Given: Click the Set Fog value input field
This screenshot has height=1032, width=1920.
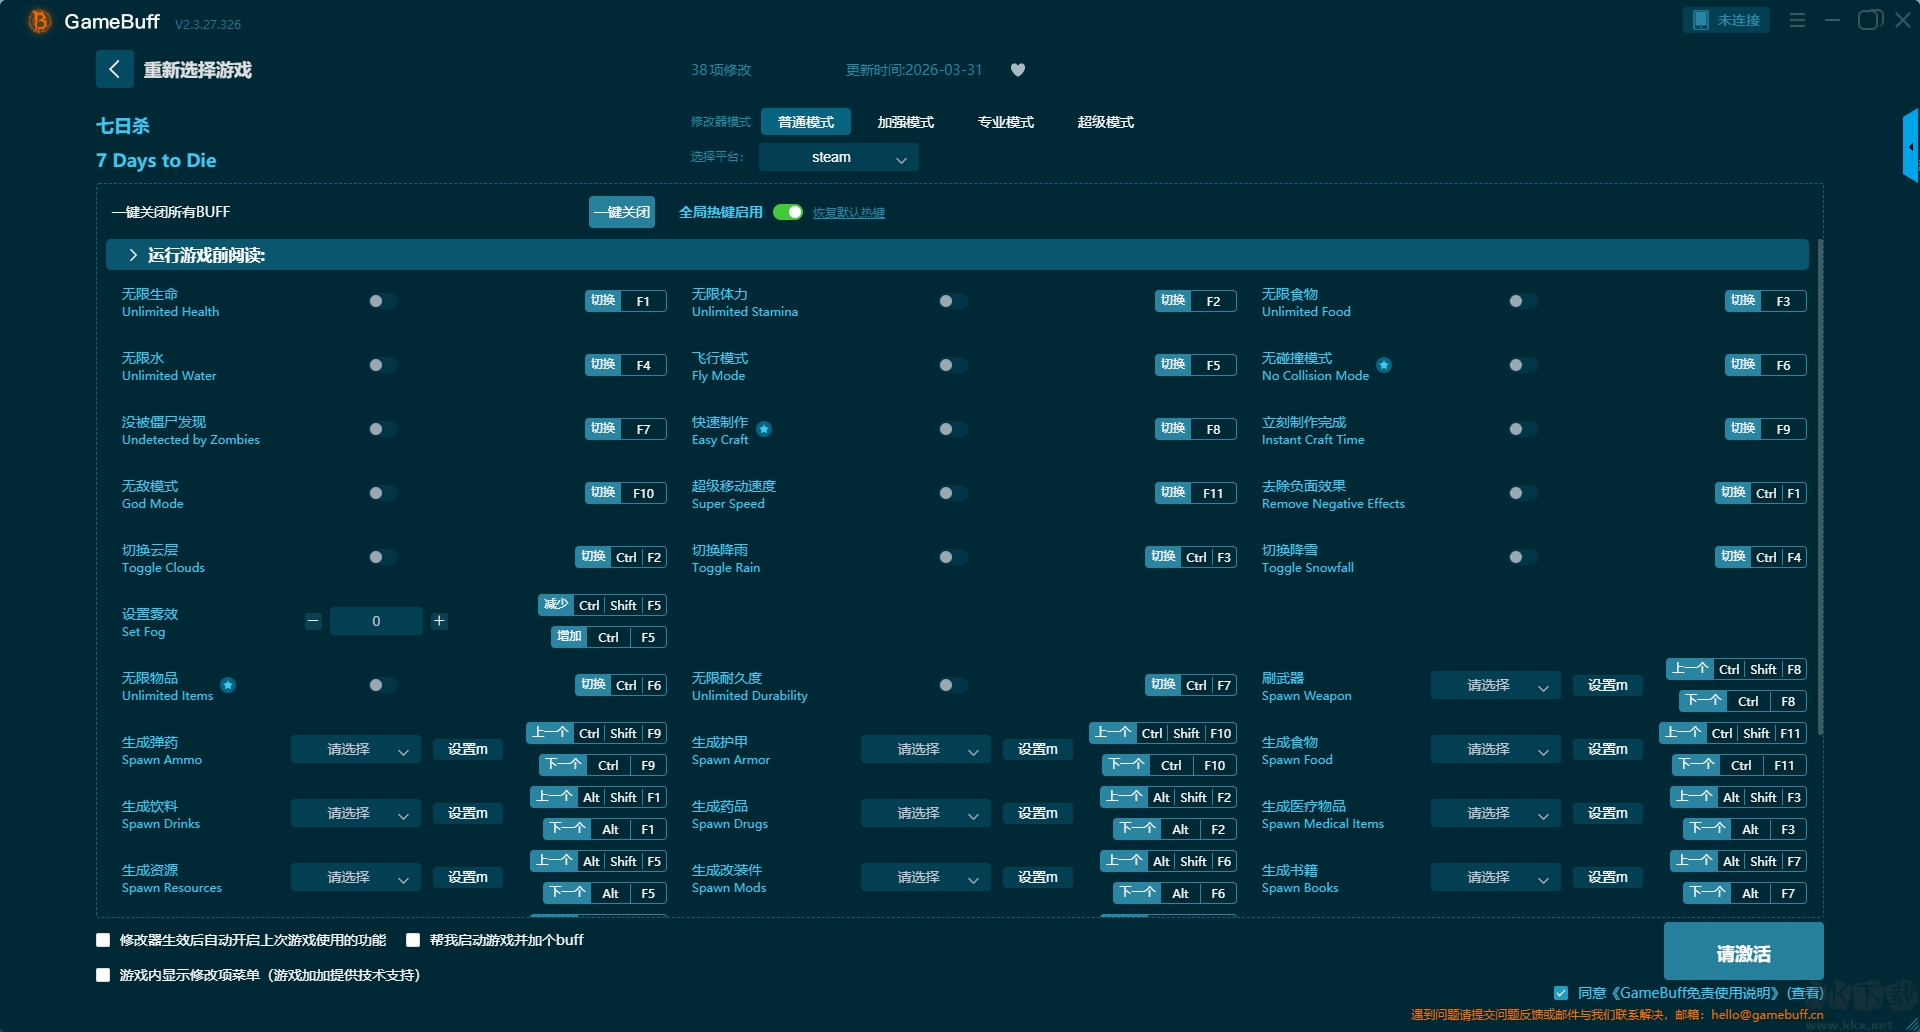Looking at the screenshot, I should (376, 621).
